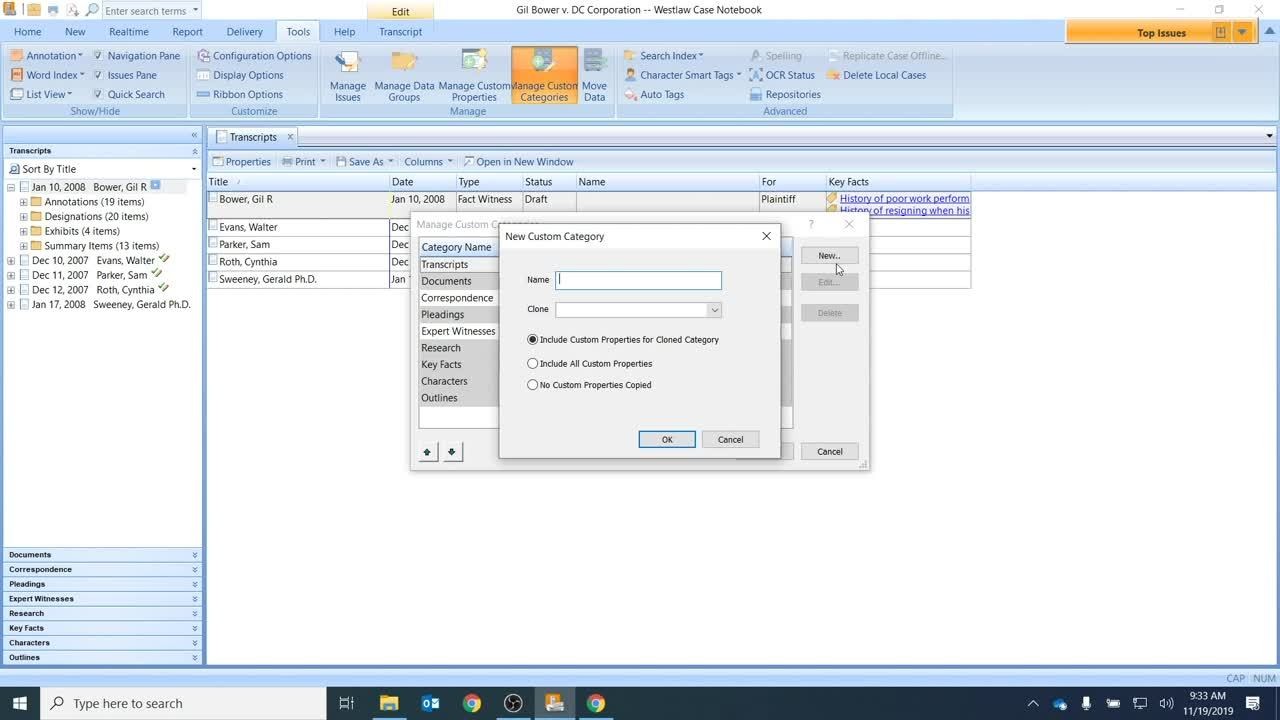The width and height of the screenshot is (1280, 720).
Task: Select Include All Custom Properties option
Action: [x=533, y=364]
